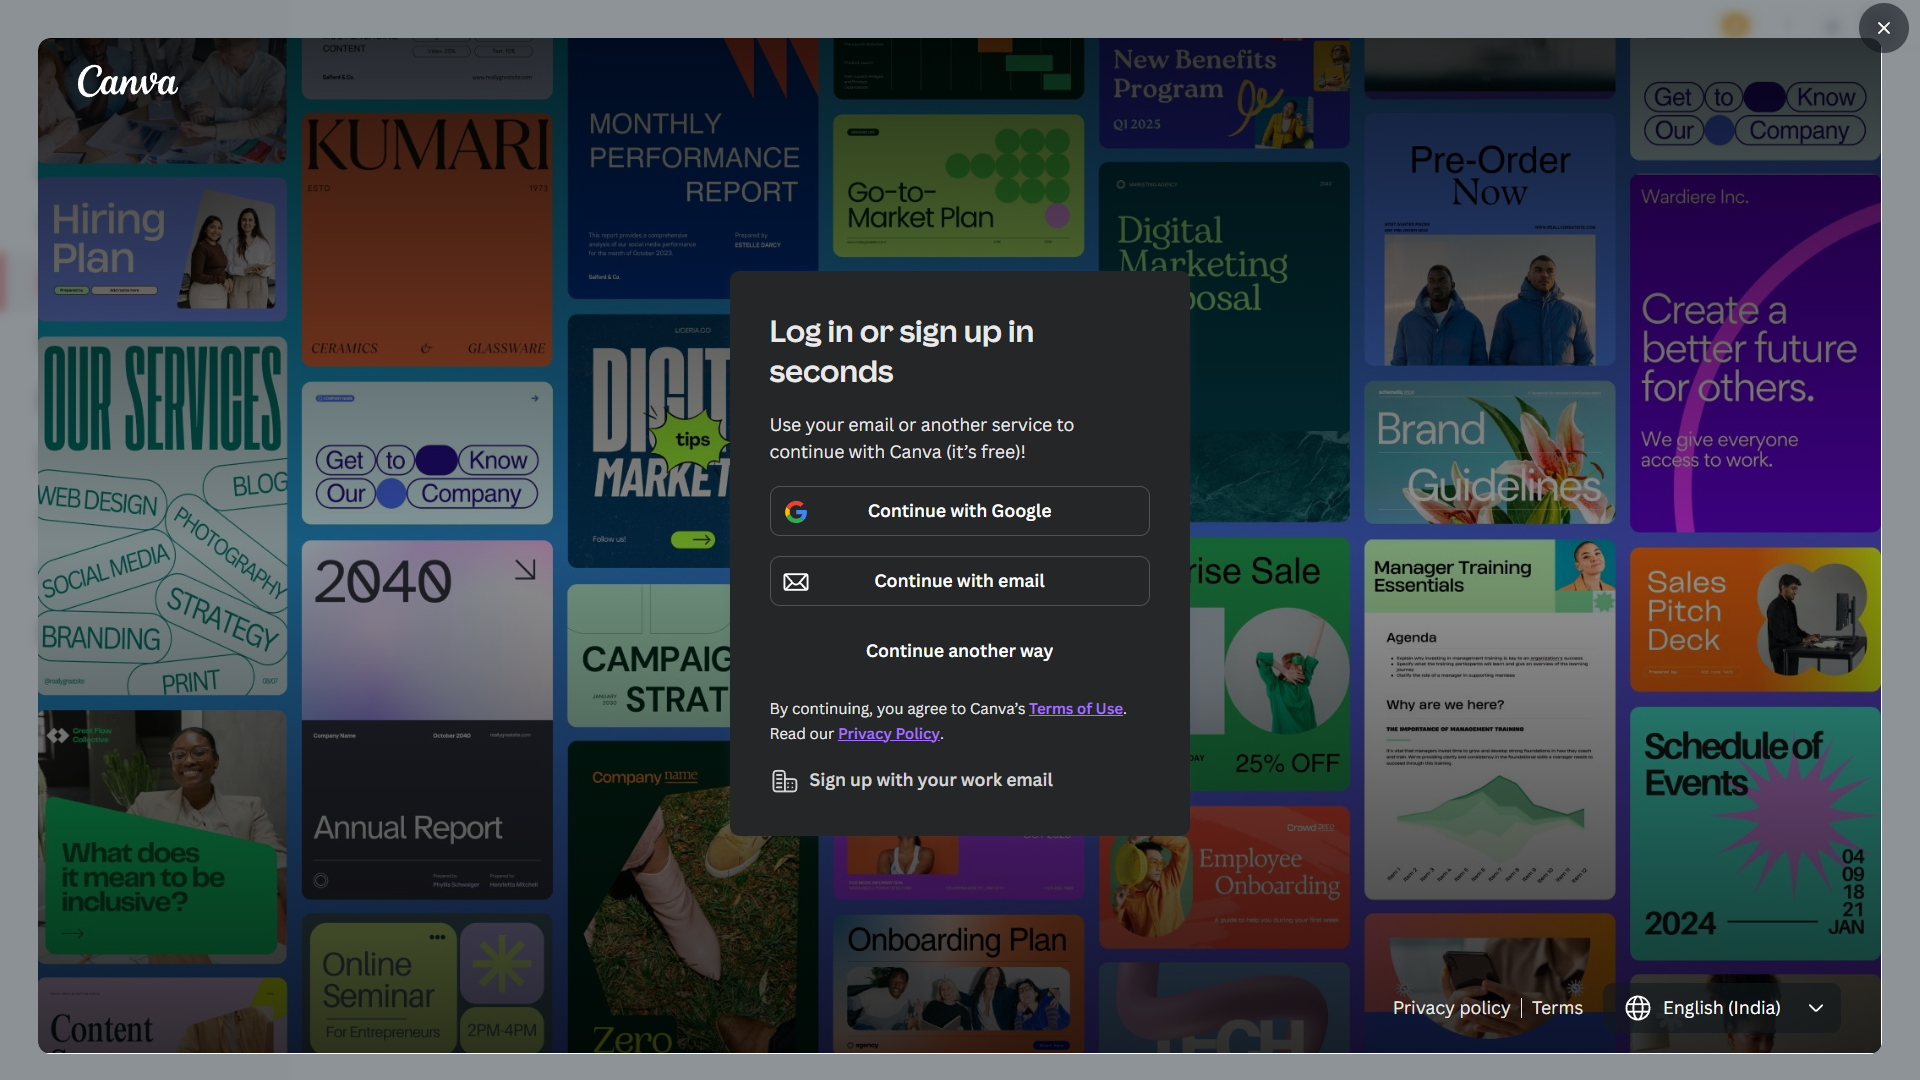Click the Terms link at bottom right
This screenshot has height=1080, width=1920.
pyautogui.click(x=1557, y=1008)
